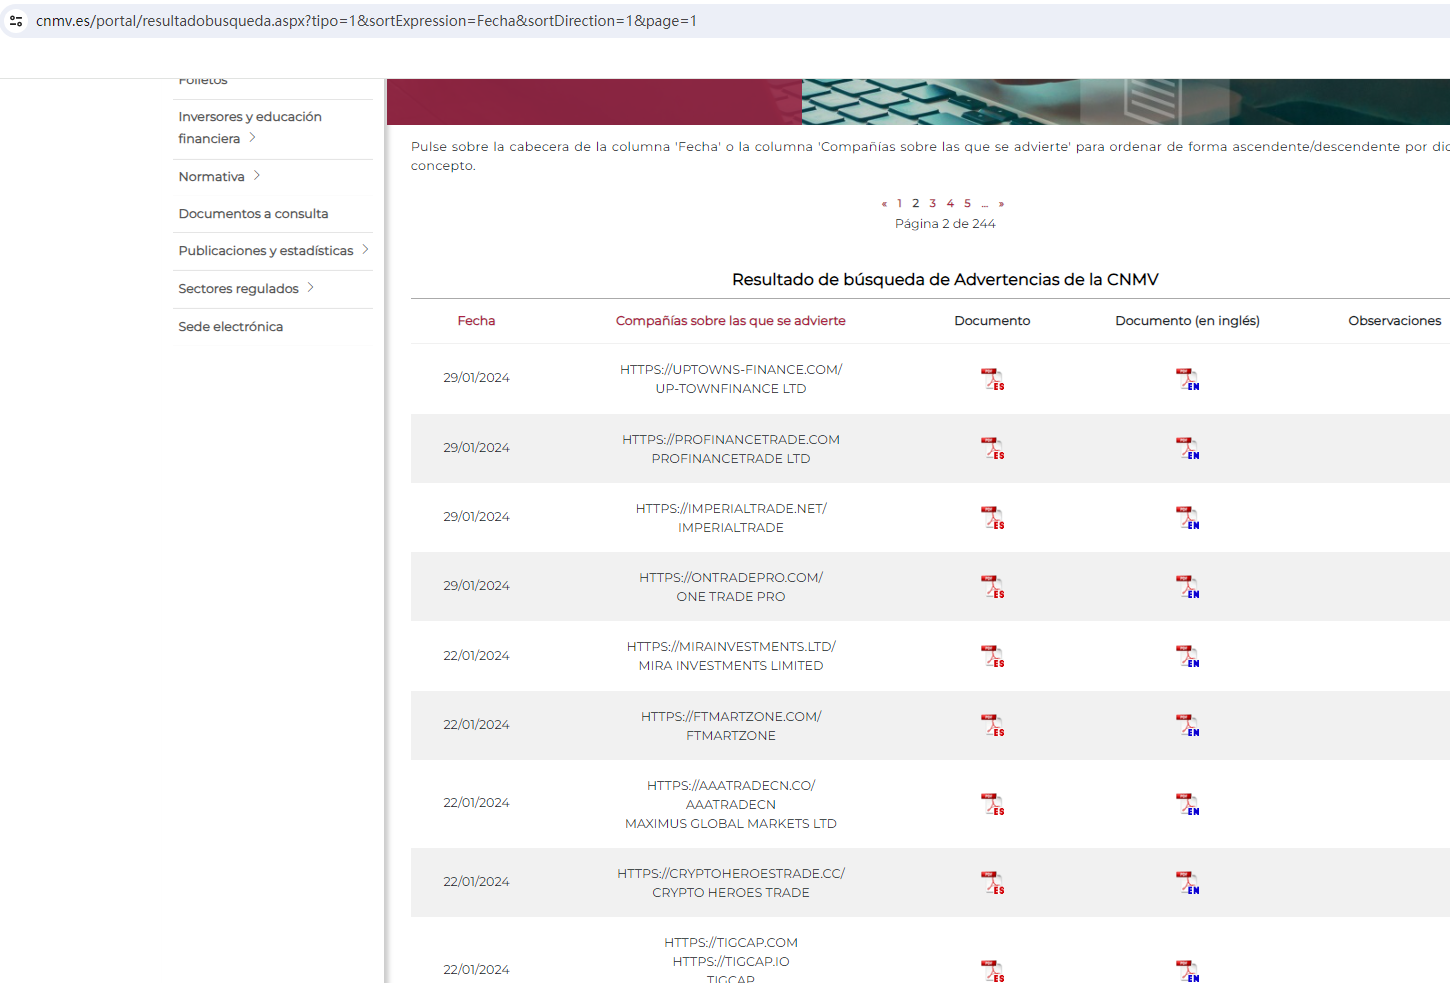Screen dimensions: 1450x983
Task: Select HTTPS://CRYPTOHEROESTRADE.CC/ company text
Action: click(731, 874)
